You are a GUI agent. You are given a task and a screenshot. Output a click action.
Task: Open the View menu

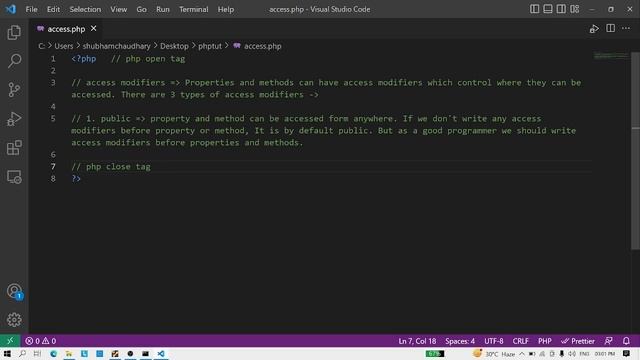[118, 9]
